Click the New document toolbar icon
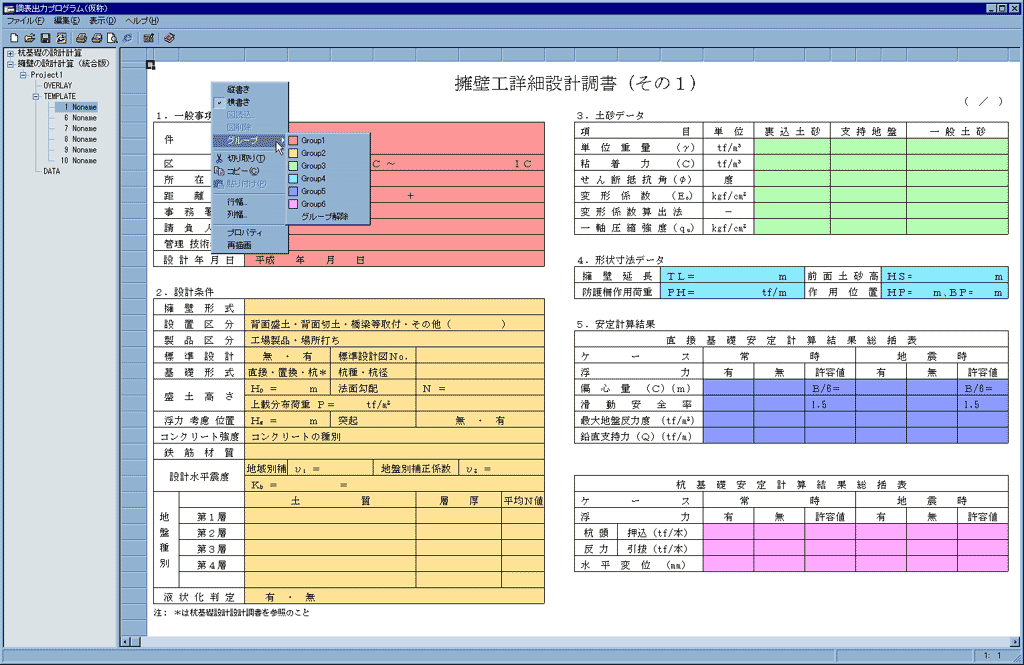 (14, 37)
